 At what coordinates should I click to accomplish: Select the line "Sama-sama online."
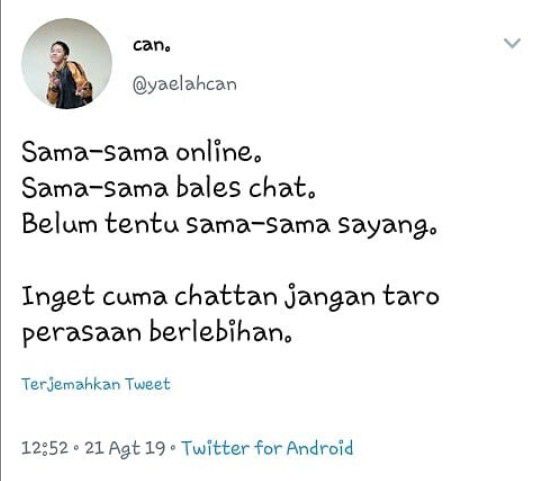pyautogui.click(x=142, y=151)
